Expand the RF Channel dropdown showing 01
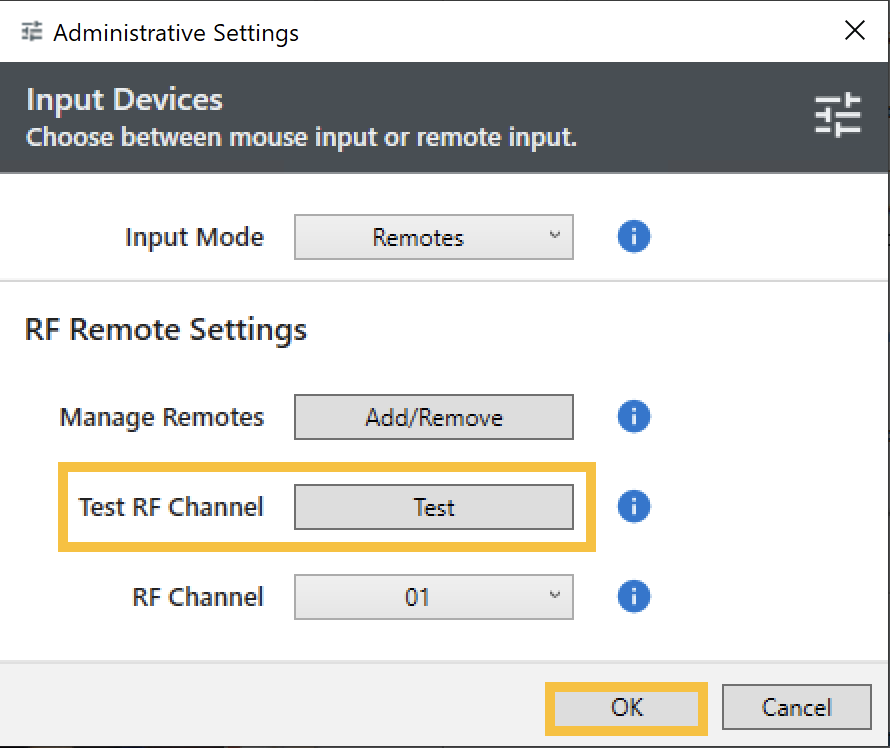Viewport: 890px width, 748px height. coord(433,597)
